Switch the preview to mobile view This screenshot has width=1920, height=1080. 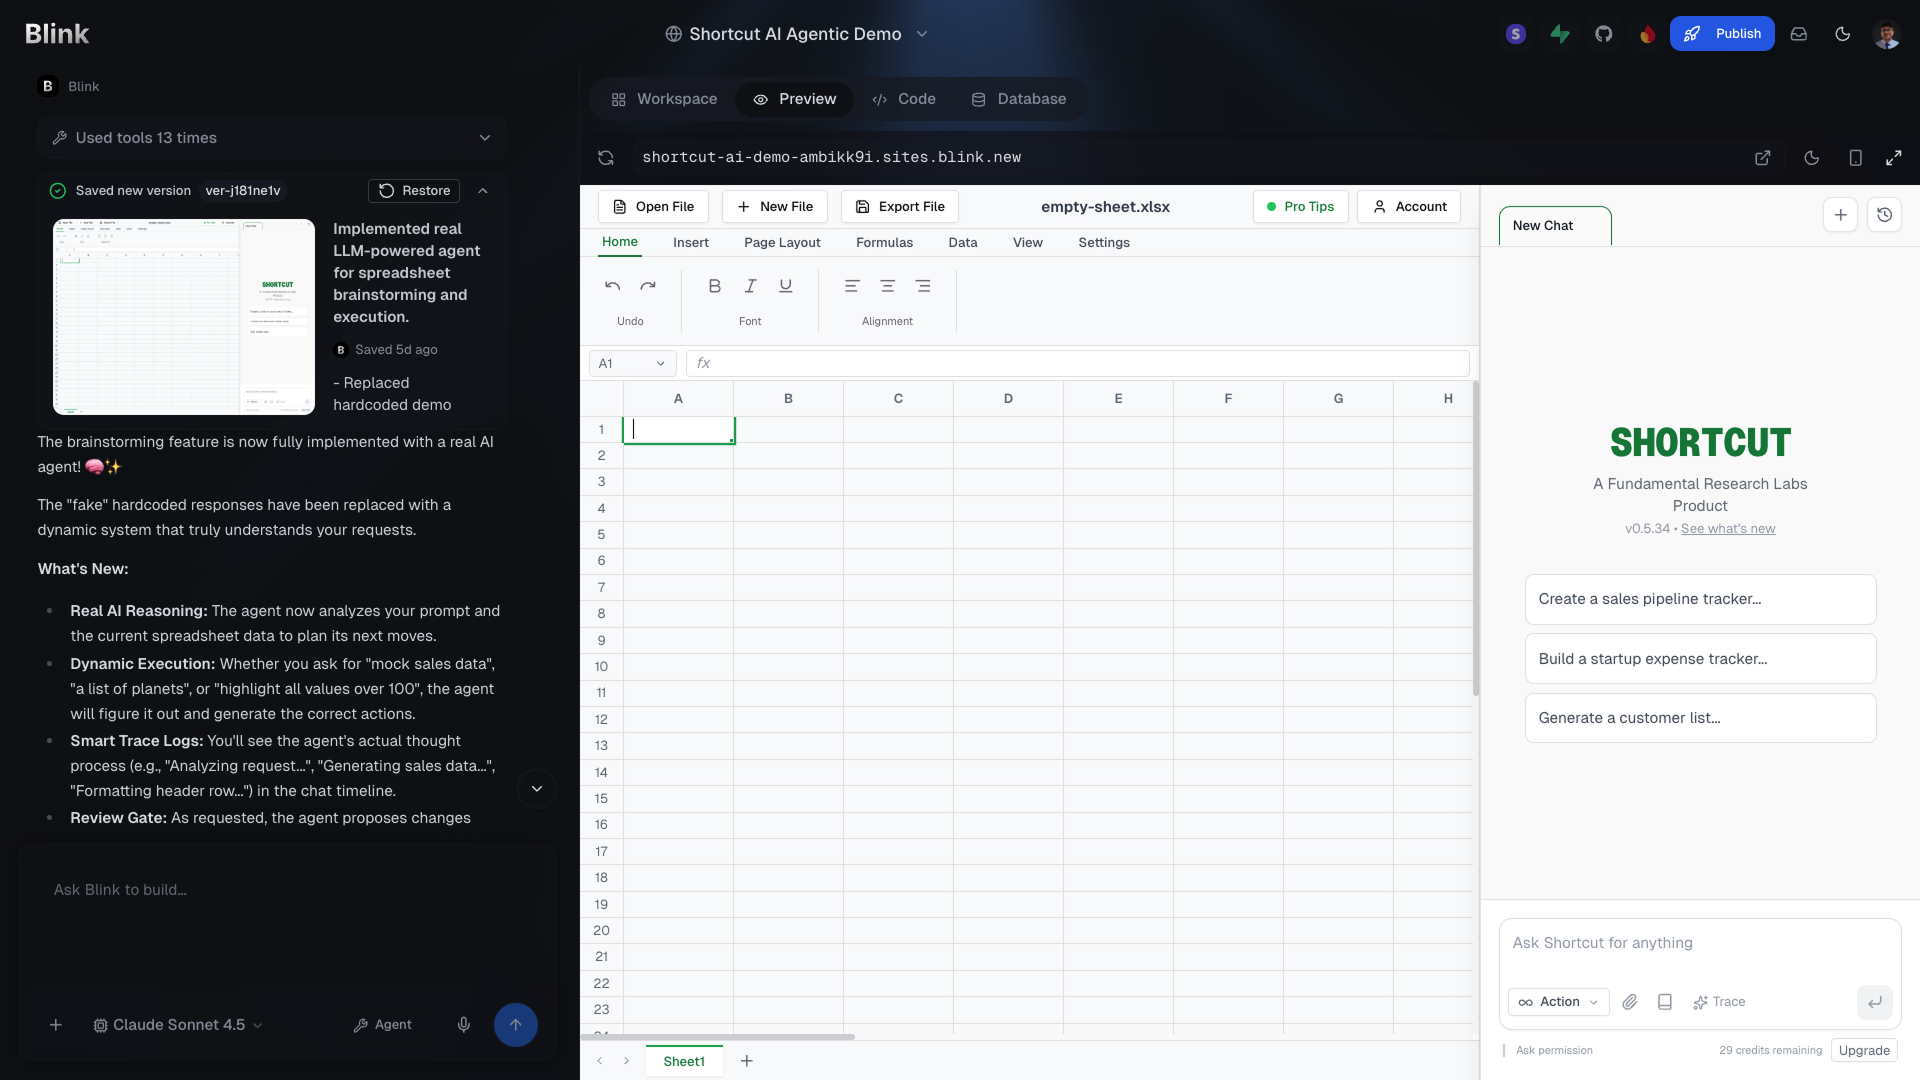[1854, 157]
